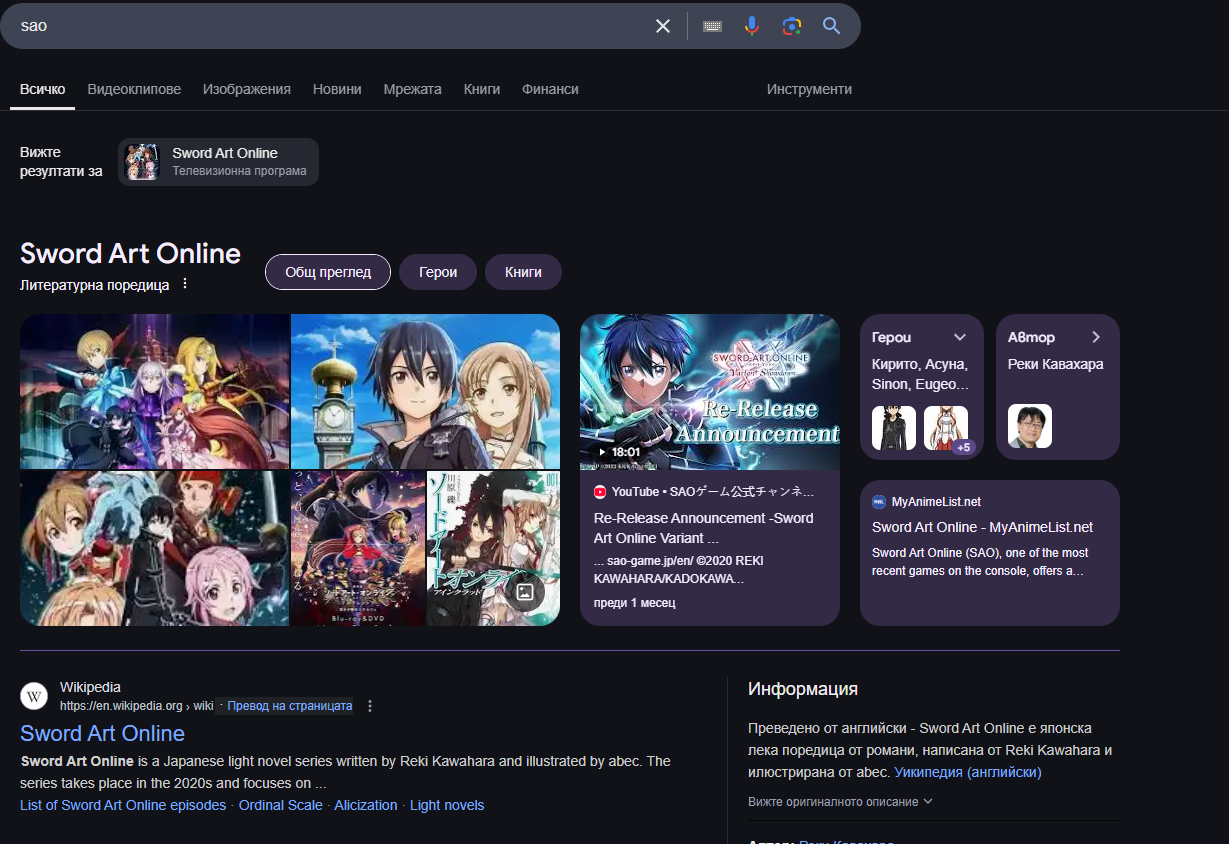The width and height of the screenshot is (1229, 844).
Task: Click the YouTube source icon on the video card
Action: coord(600,492)
